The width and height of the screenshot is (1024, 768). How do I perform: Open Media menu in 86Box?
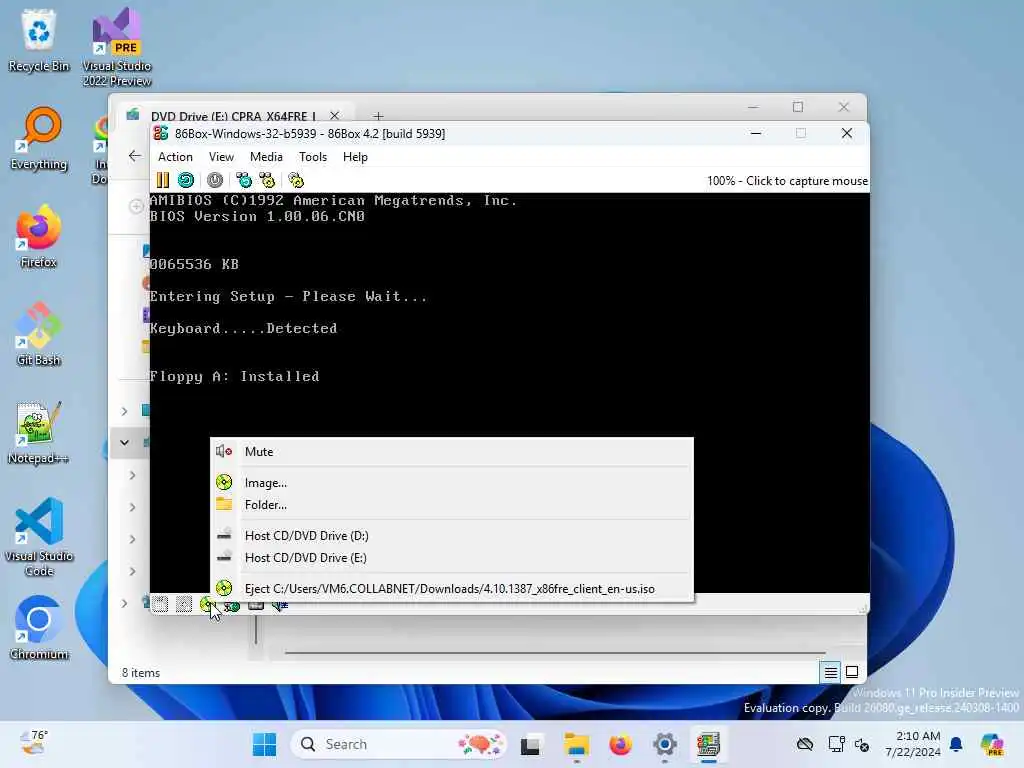pos(266,157)
